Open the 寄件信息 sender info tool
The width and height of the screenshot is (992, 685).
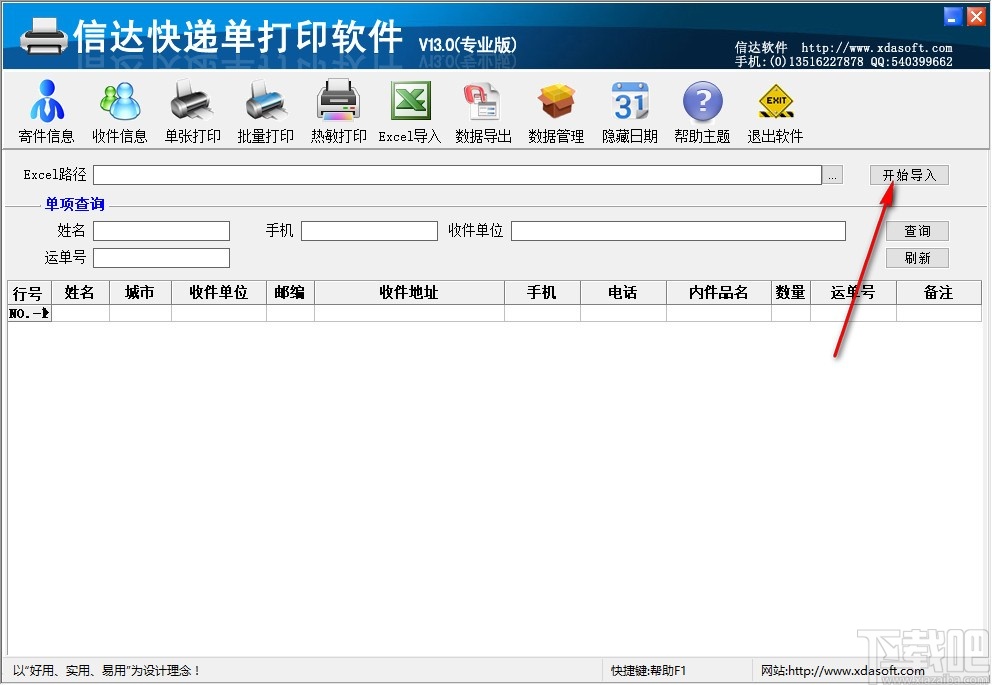[45, 110]
